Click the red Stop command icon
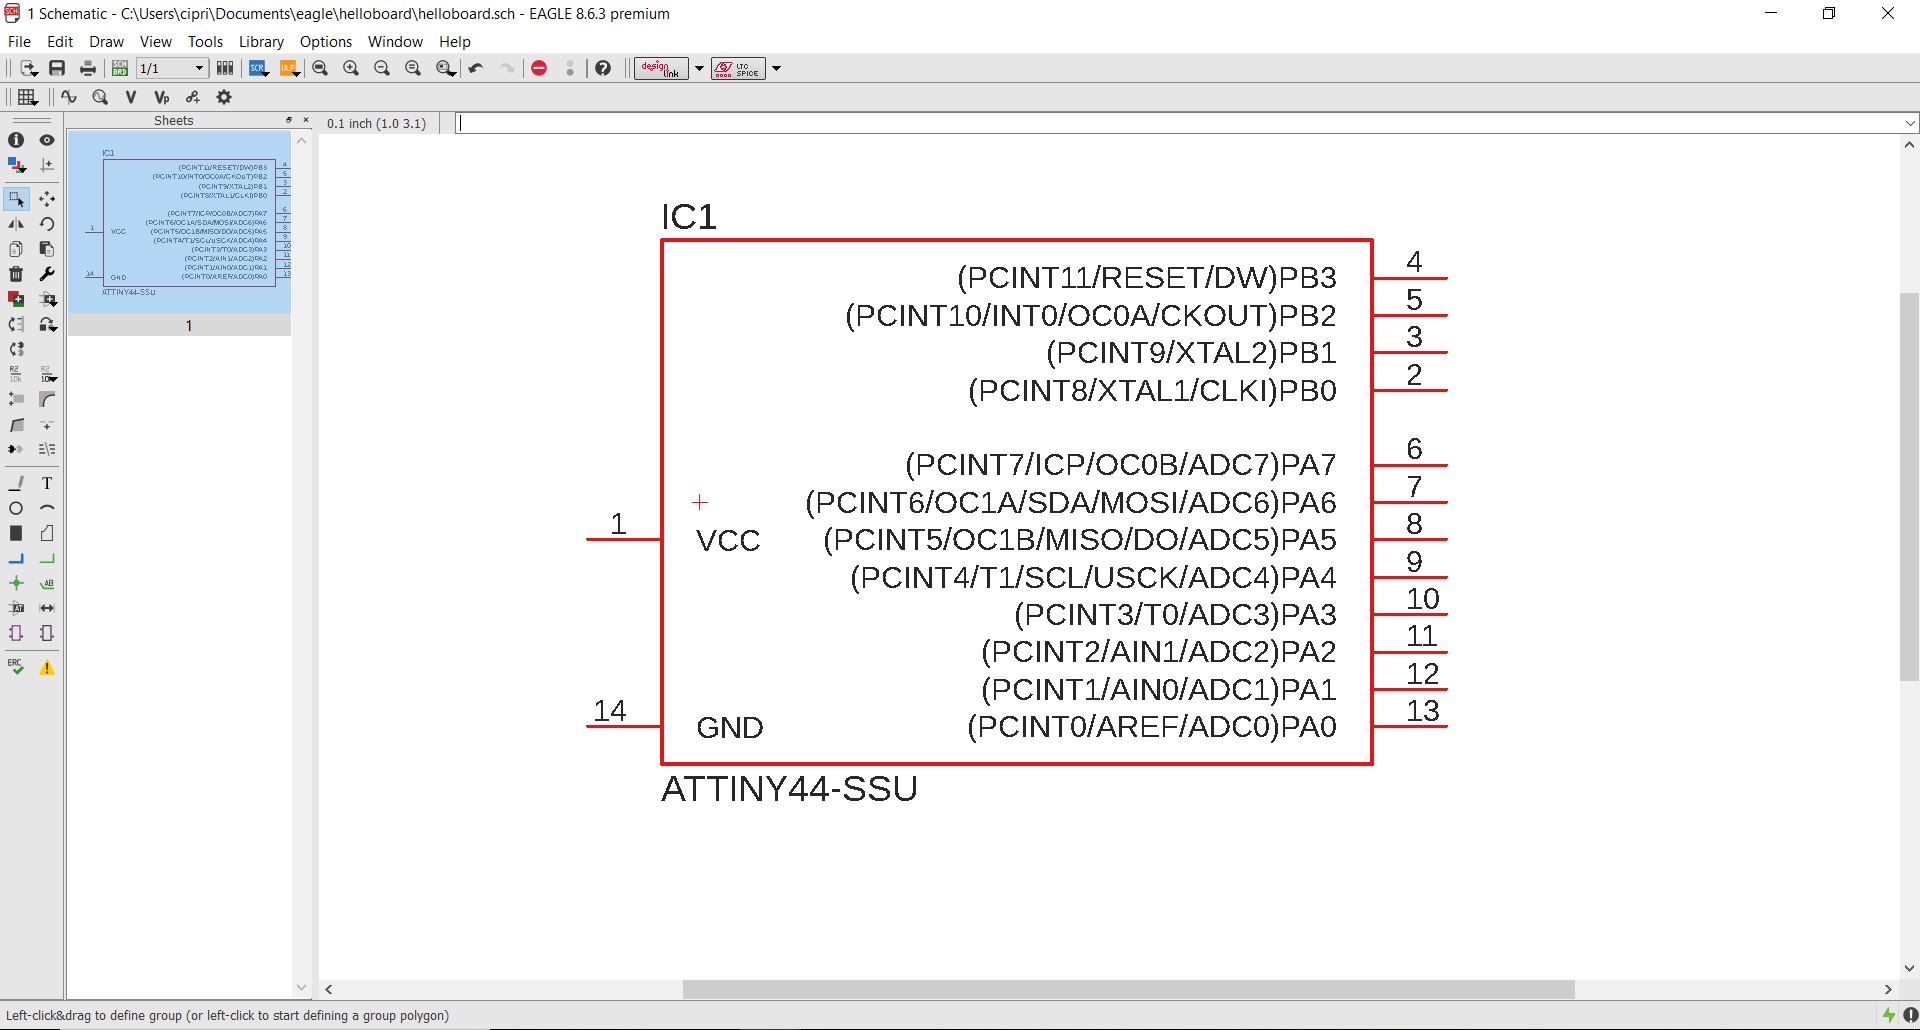Screen dimensions: 1920x1030 tap(539, 68)
